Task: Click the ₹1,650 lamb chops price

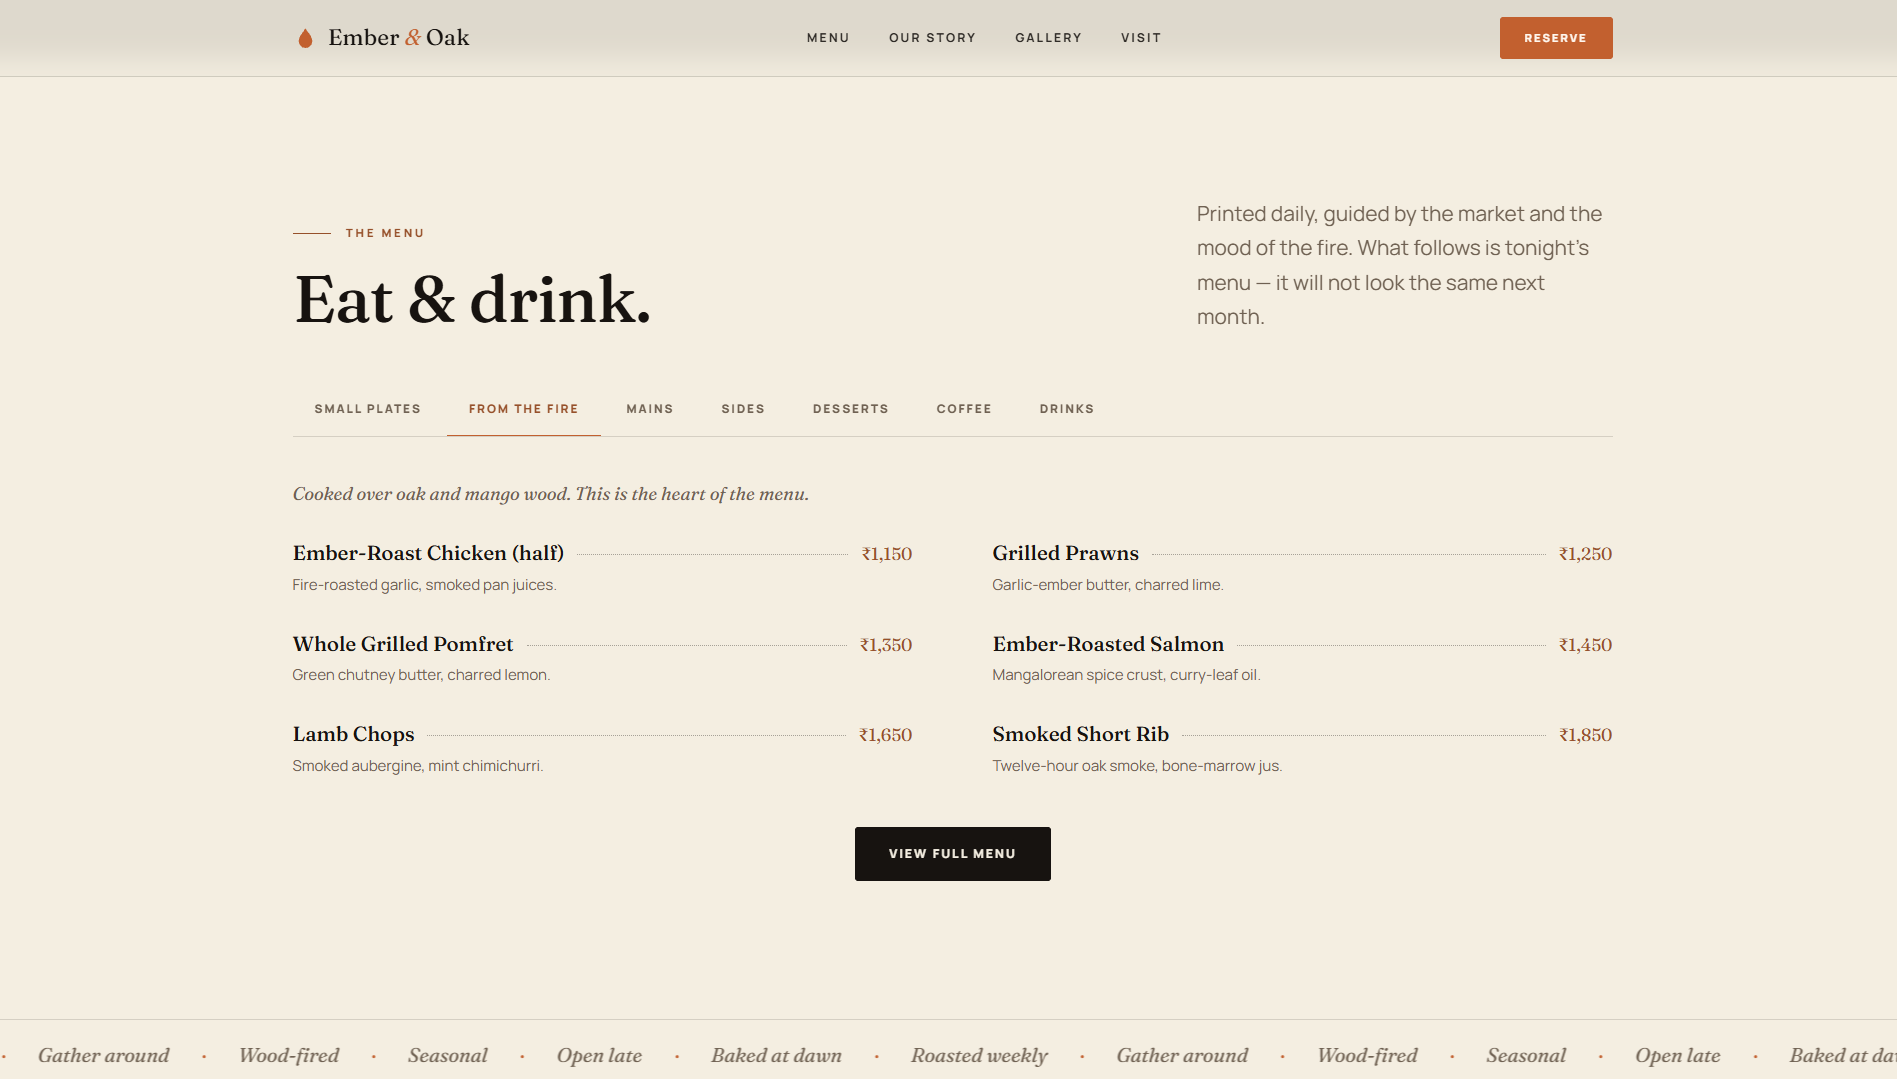Action: (886, 735)
